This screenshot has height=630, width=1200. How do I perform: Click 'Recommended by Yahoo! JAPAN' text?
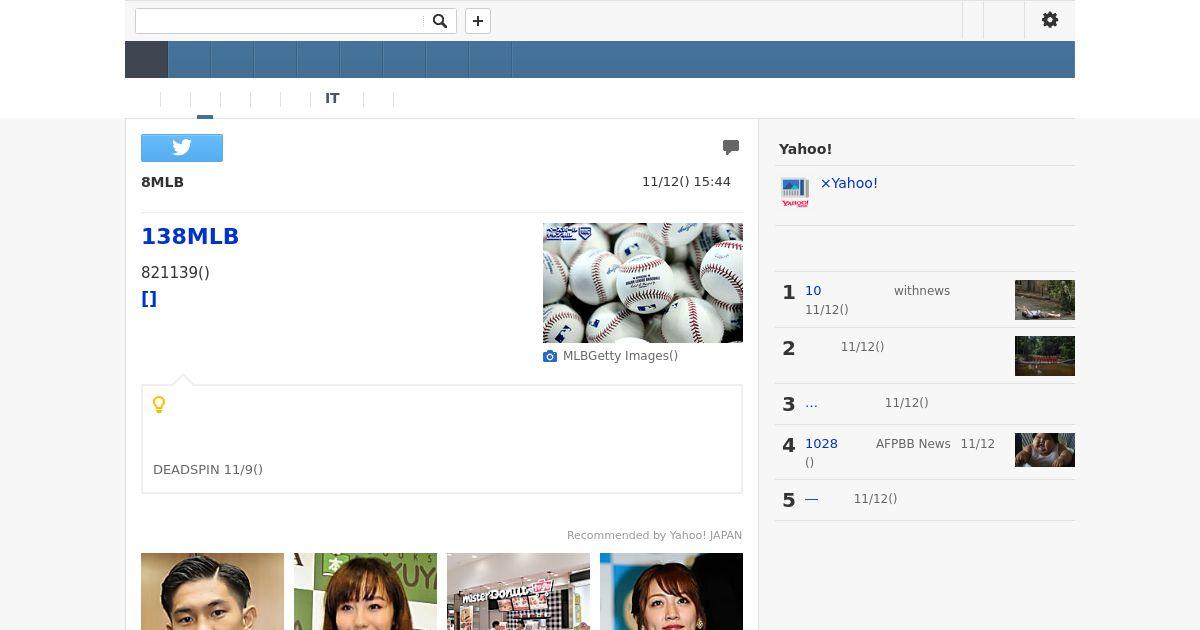[x=654, y=536]
